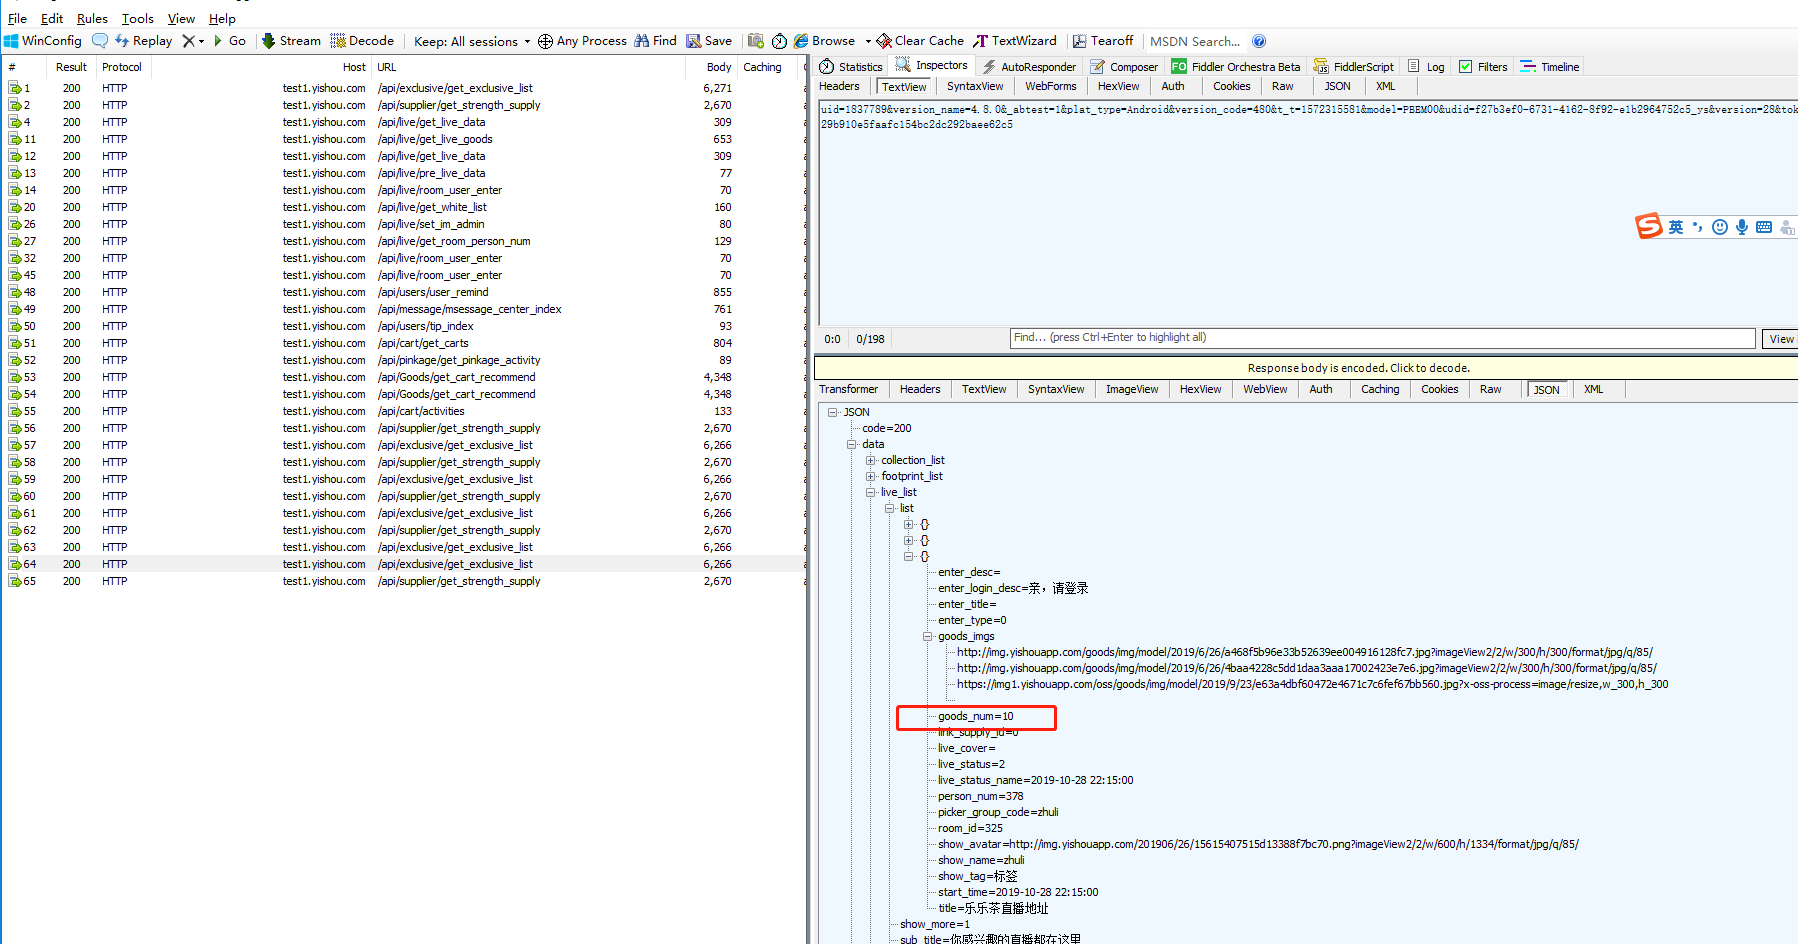Viewport: 1798px width, 944px height.
Task: Expand the collection_list node
Action: pyautogui.click(x=871, y=460)
